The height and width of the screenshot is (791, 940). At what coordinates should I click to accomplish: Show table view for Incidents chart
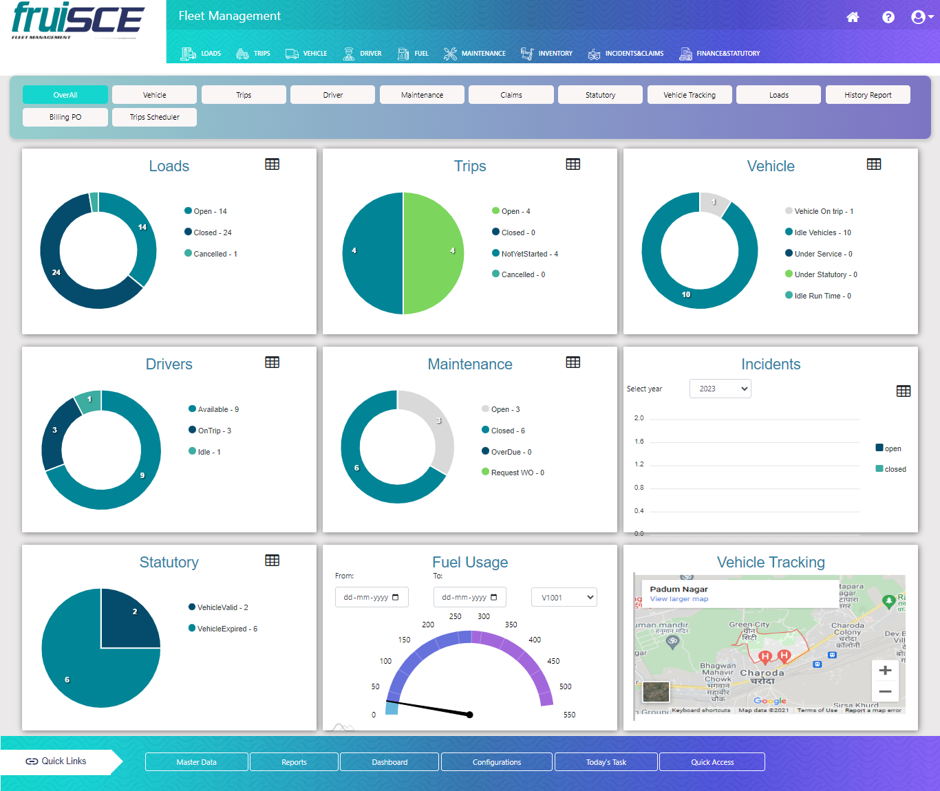903,391
